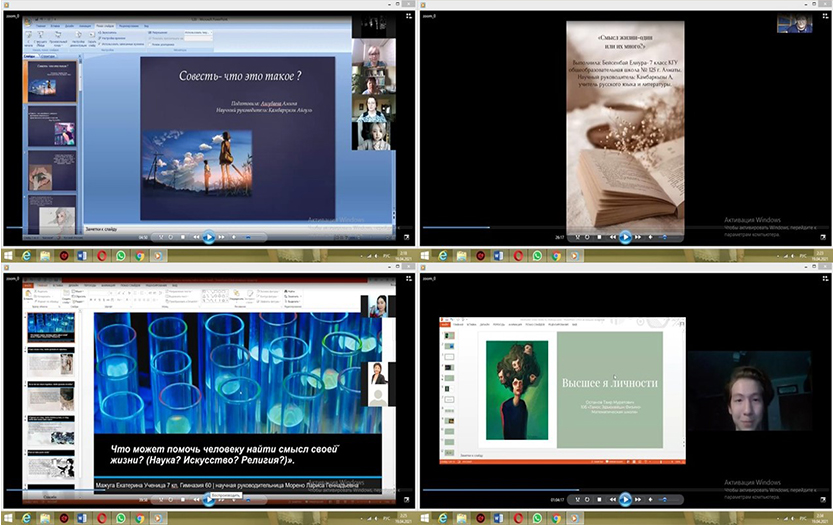Adjust the volume slider in the 'Смысл жизни' player
The image size is (833, 525).
coord(666,237)
